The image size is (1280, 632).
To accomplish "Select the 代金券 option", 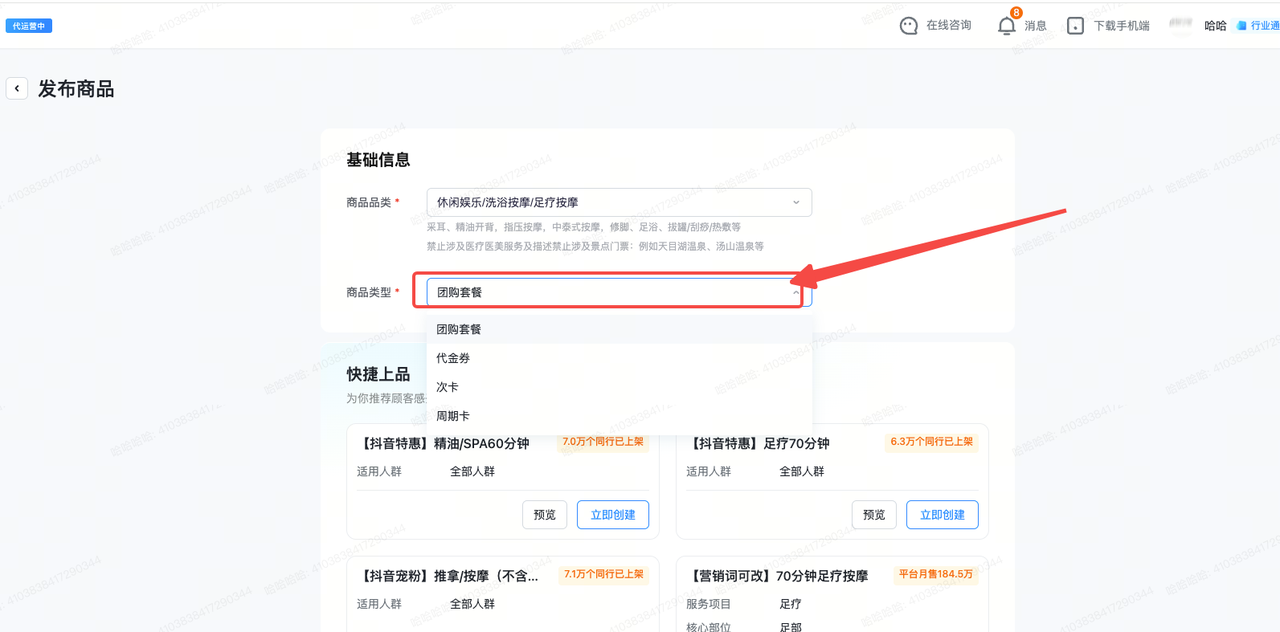I will [619, 358].
